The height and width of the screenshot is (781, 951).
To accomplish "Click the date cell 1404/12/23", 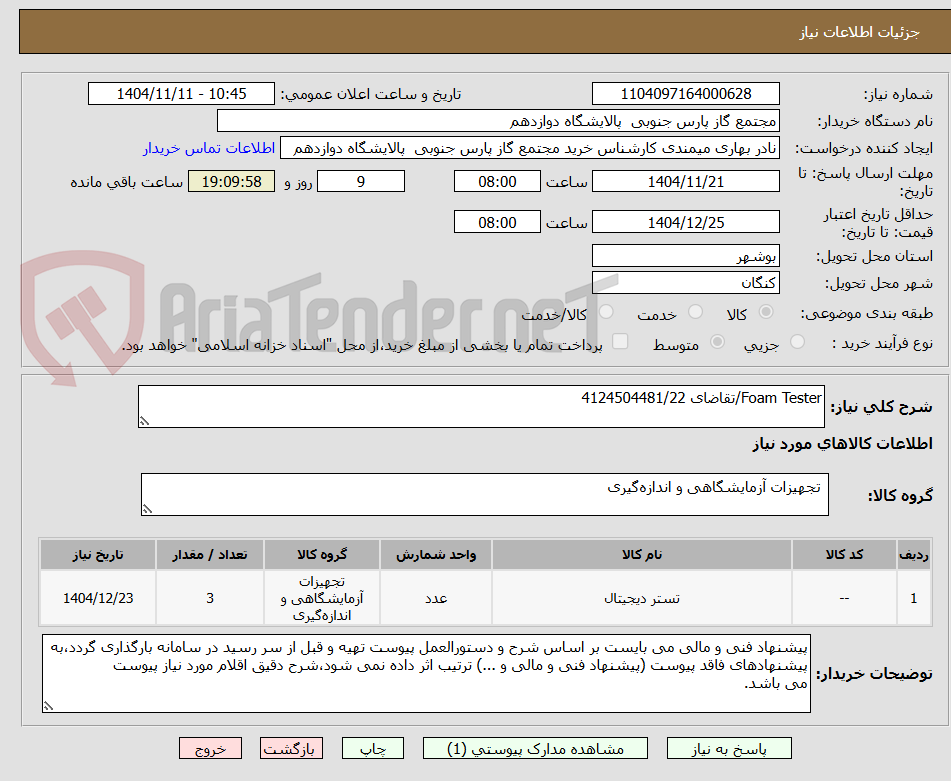I will click(98, 598).
